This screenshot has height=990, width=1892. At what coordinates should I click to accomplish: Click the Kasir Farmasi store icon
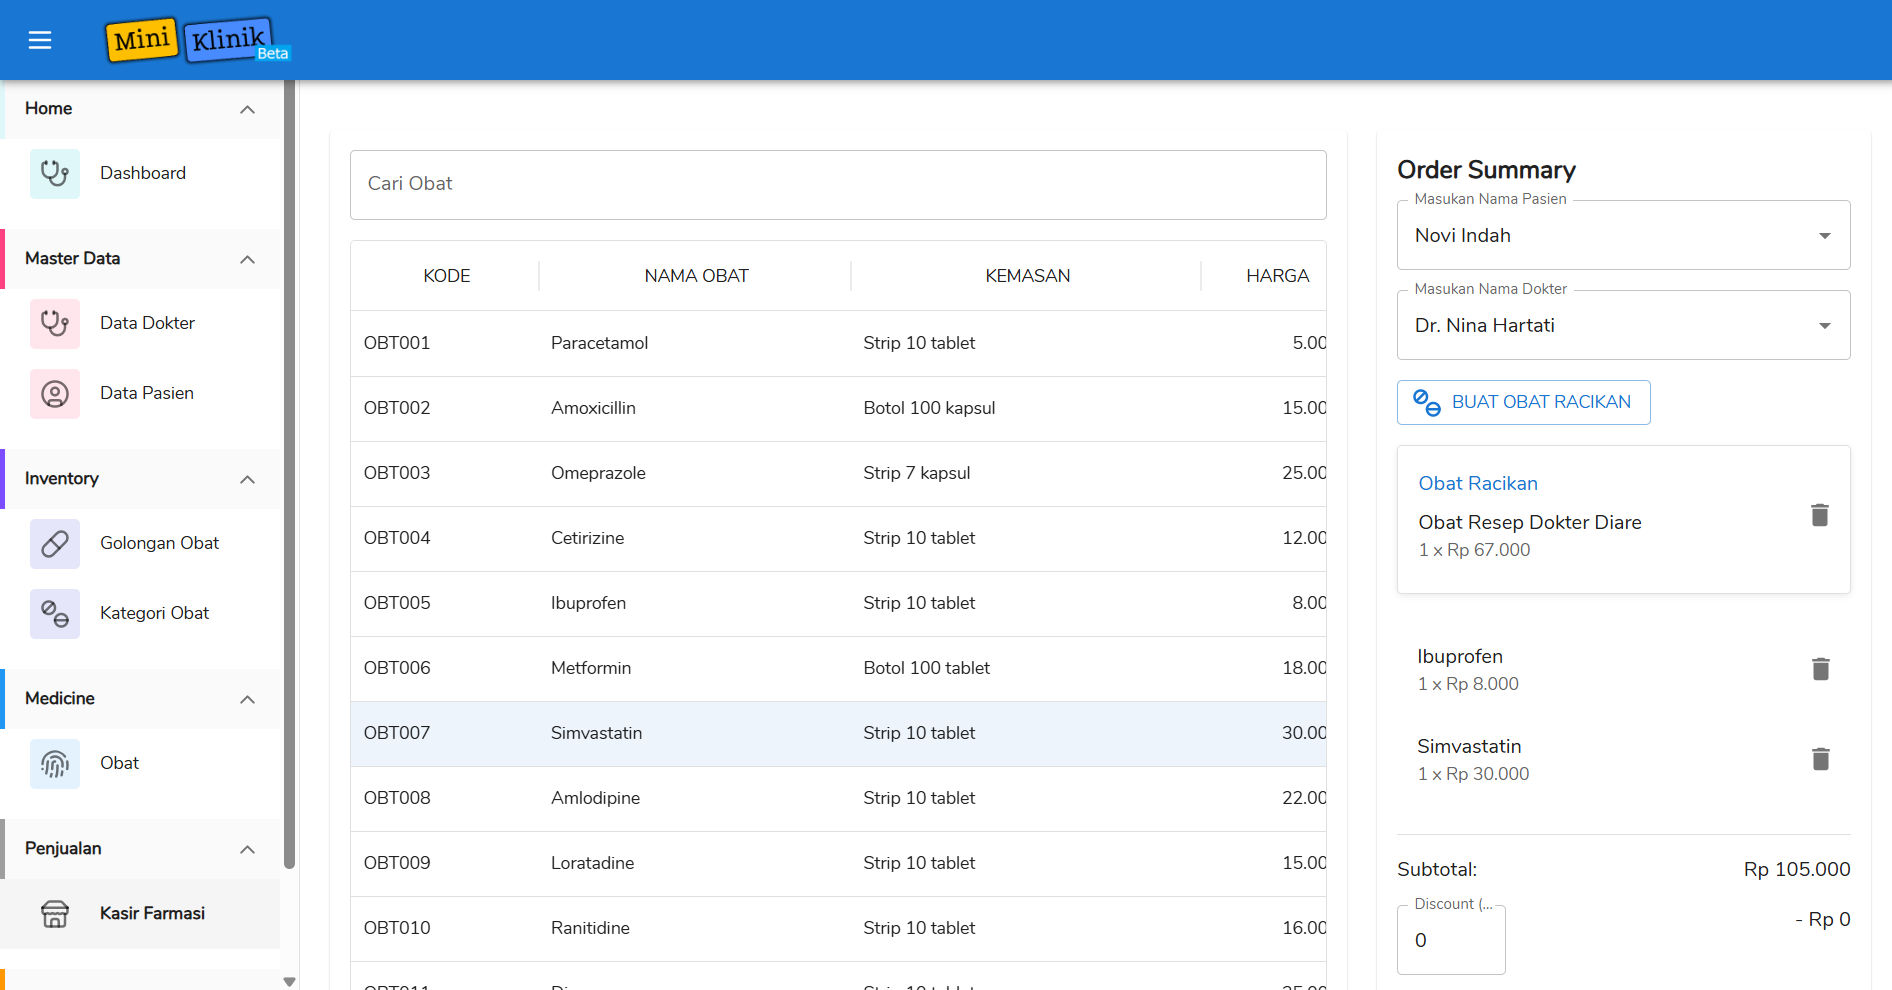coord(55,914)
